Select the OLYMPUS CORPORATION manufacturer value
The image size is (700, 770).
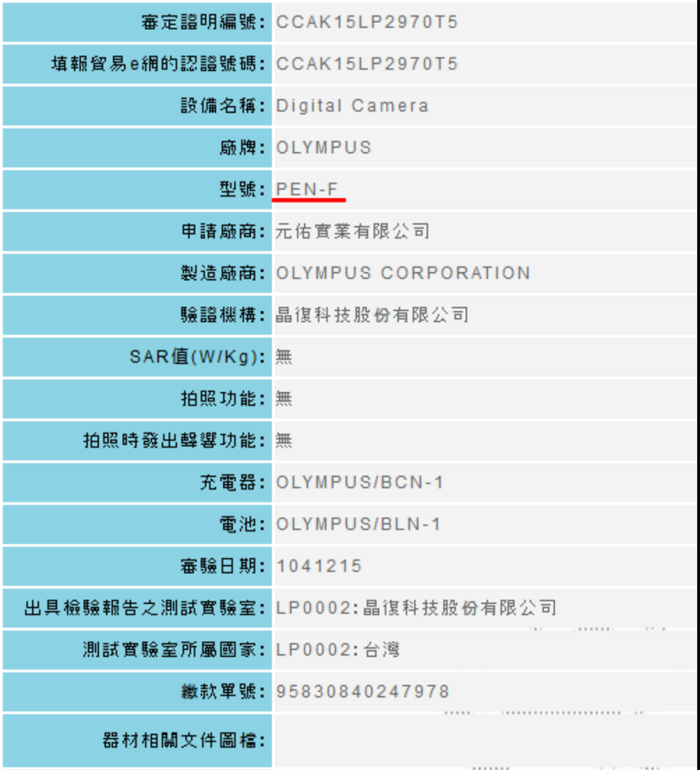(x=403, y=273)
